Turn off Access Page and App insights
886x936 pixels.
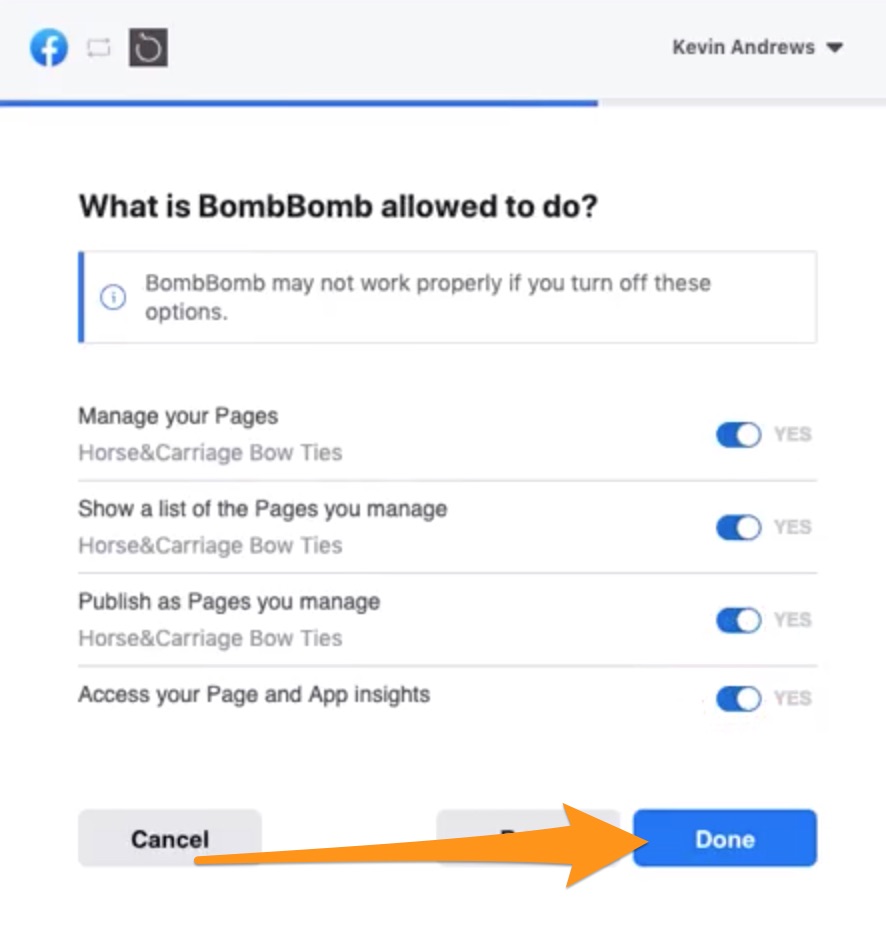tap(739, 698)
